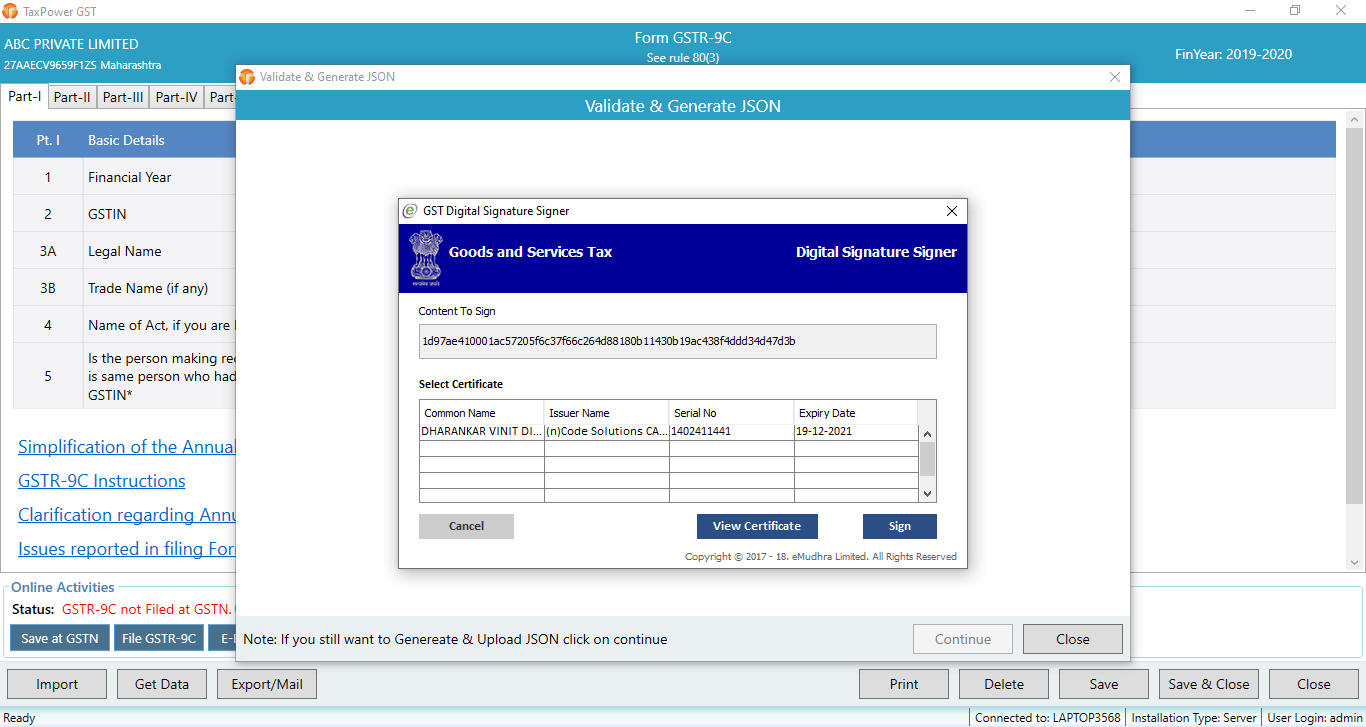Image resolution: width=1366 pixels, height=727 pixels.
Task: Minimize the TaxPower GST window
Action: [x=1250, y=11]
